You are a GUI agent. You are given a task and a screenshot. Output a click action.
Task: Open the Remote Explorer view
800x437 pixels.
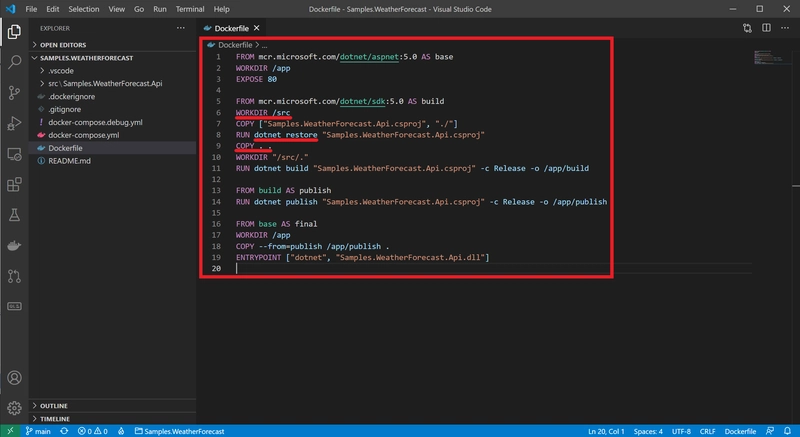pyautogui.click(x=14, y=154)
